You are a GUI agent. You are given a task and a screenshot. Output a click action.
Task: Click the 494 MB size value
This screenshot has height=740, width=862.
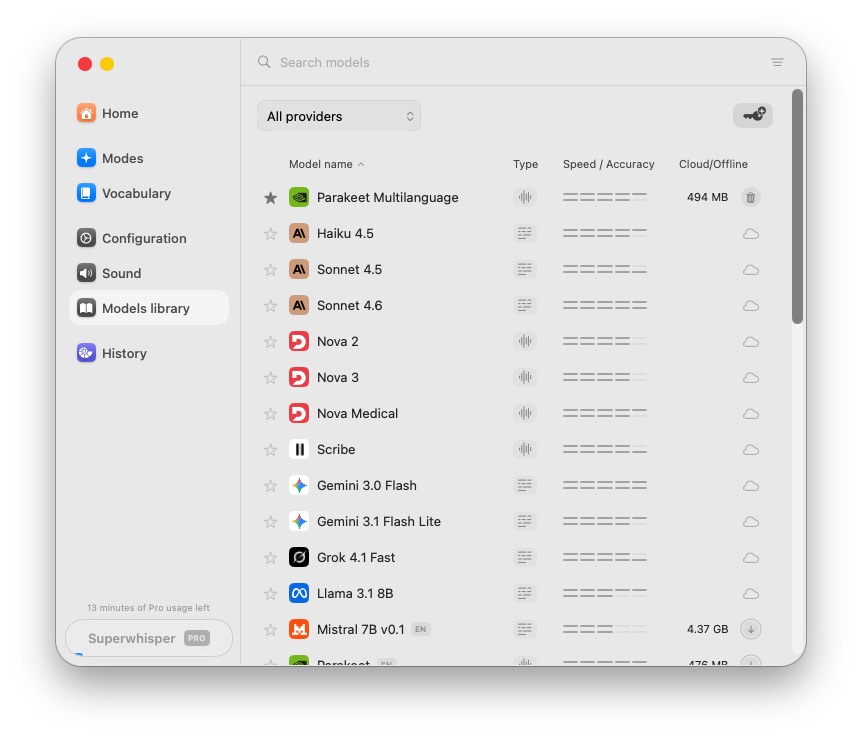click(x=708, y=197)
